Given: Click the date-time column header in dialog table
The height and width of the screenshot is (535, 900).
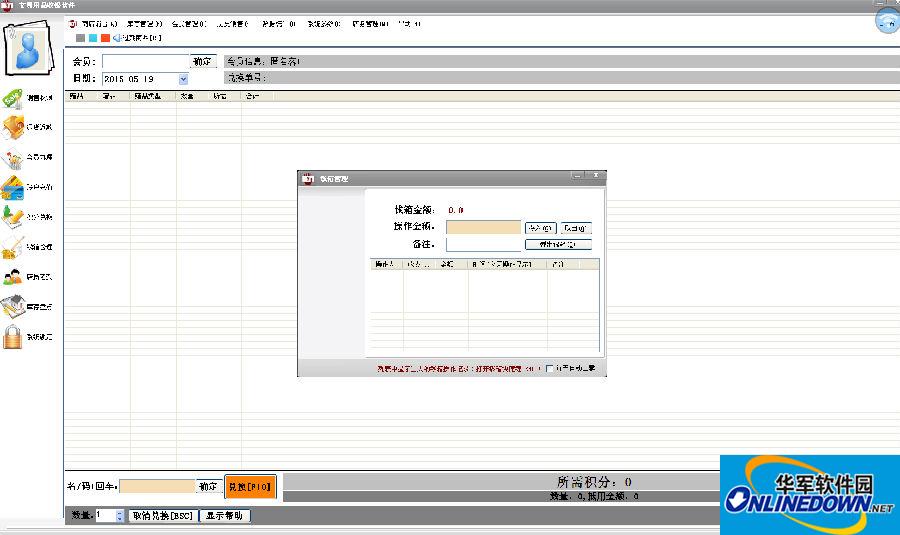Looking at the screenshot, I should coord(507,264).
